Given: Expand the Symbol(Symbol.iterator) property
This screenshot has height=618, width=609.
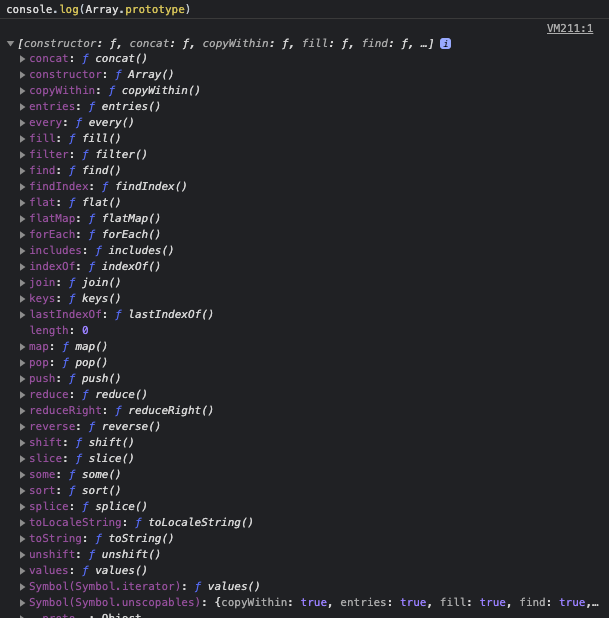Looking at the screenshot, I should click(x=22, y=587).
